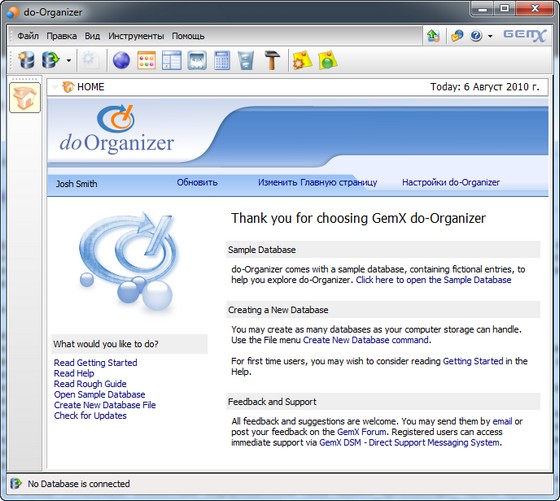Viewport: 560px width, 501px height.
Task: Click the hammer tools icon
Action: [272, 60]
